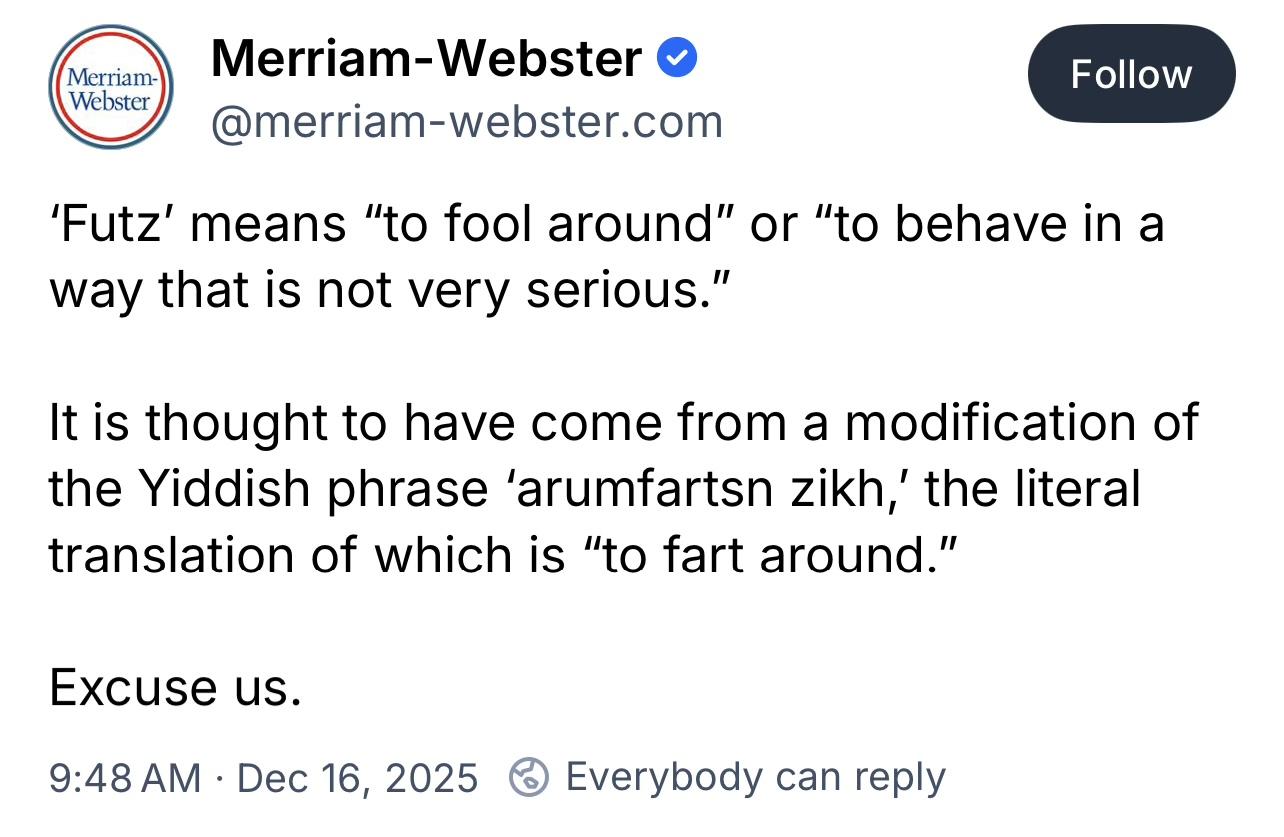The width and height of the screenshot is (1284, 837).
Task: Click the @merriam-webster.com handle
Action: 466,122
